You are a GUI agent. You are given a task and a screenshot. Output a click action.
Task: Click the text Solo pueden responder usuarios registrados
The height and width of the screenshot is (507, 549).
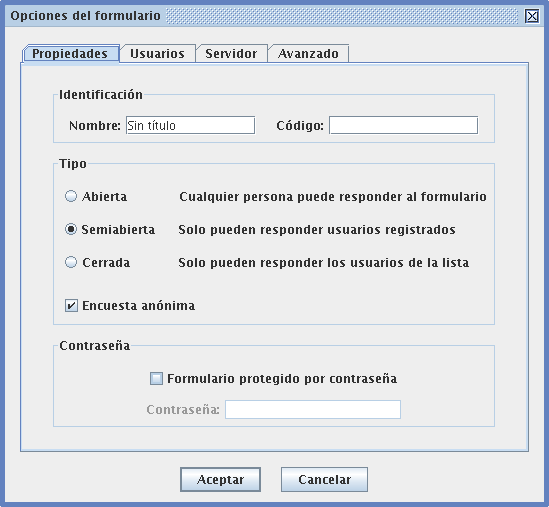coord(317,230)
